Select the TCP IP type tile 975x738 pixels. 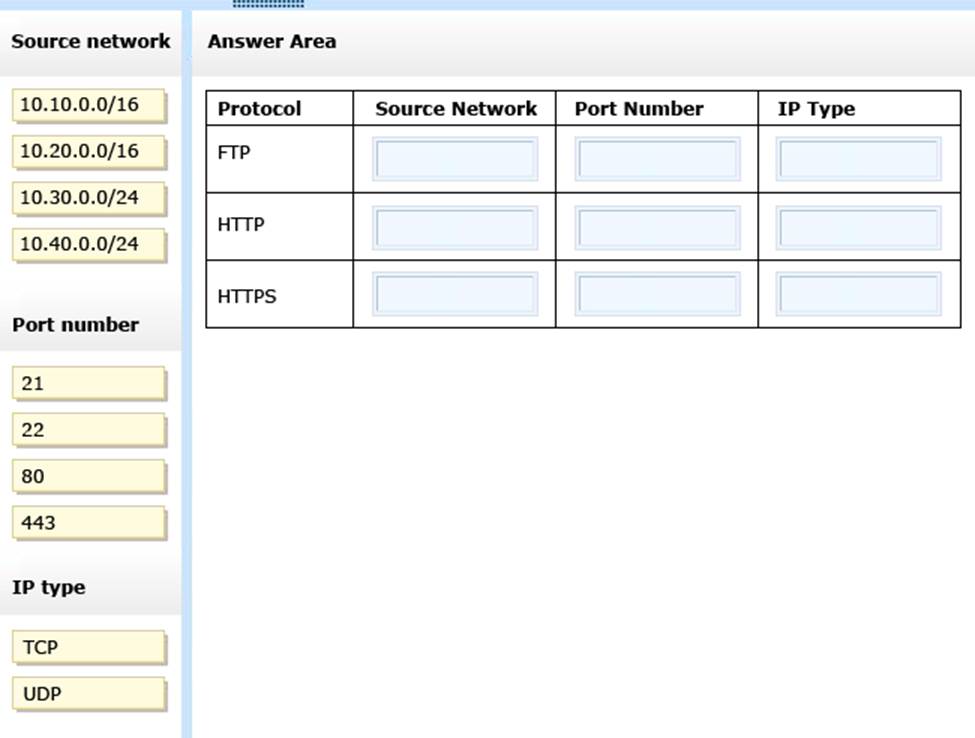point(88,647)
